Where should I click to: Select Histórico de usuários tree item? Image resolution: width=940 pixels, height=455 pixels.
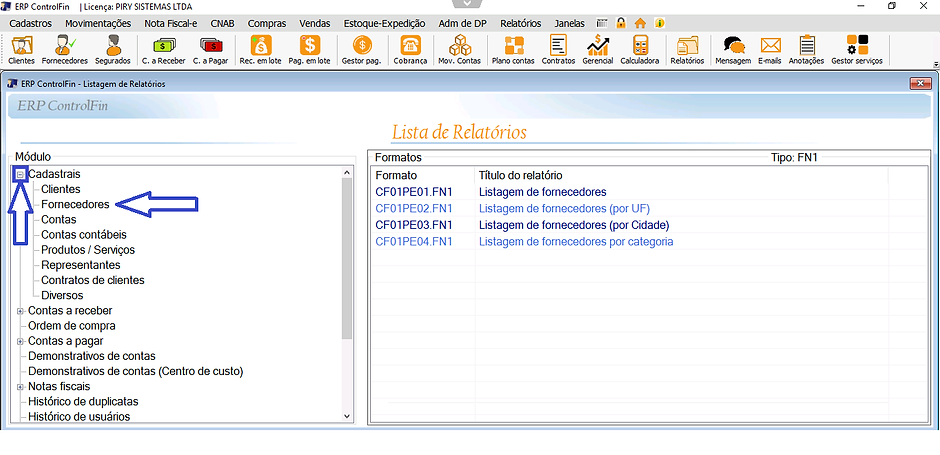tap(79, 417)
